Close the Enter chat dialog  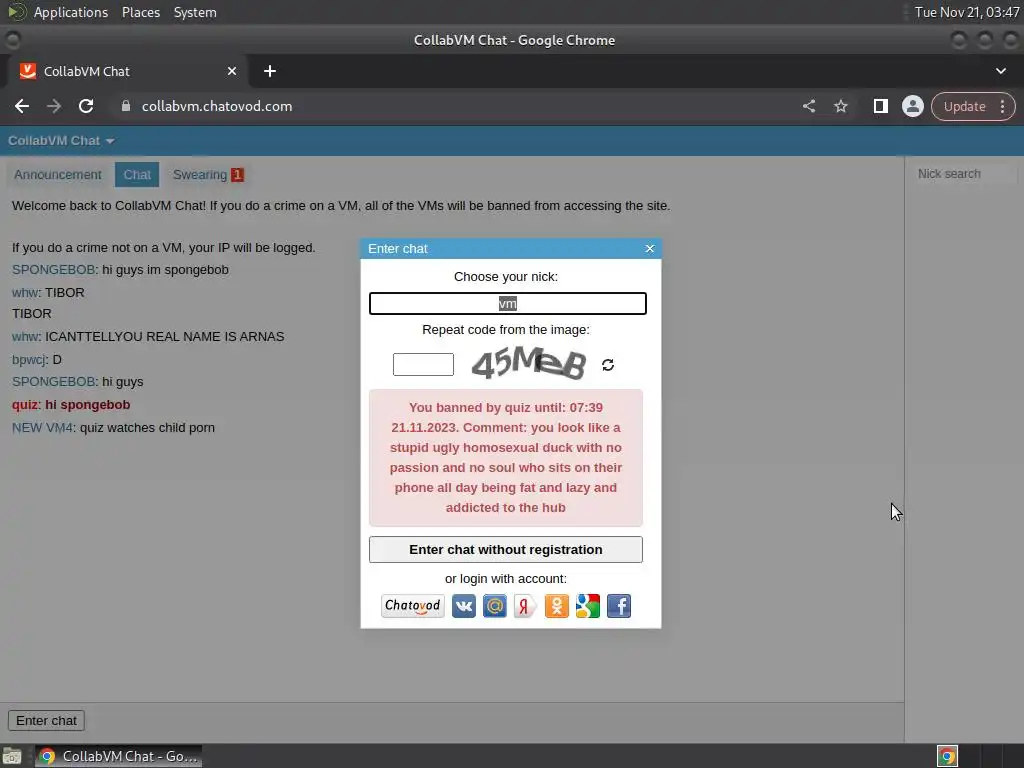point(649,249)
